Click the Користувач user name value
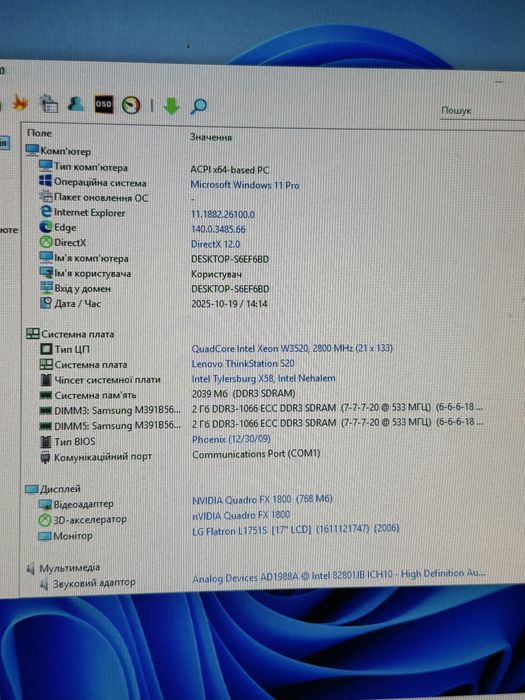 [x=217, y=274]
